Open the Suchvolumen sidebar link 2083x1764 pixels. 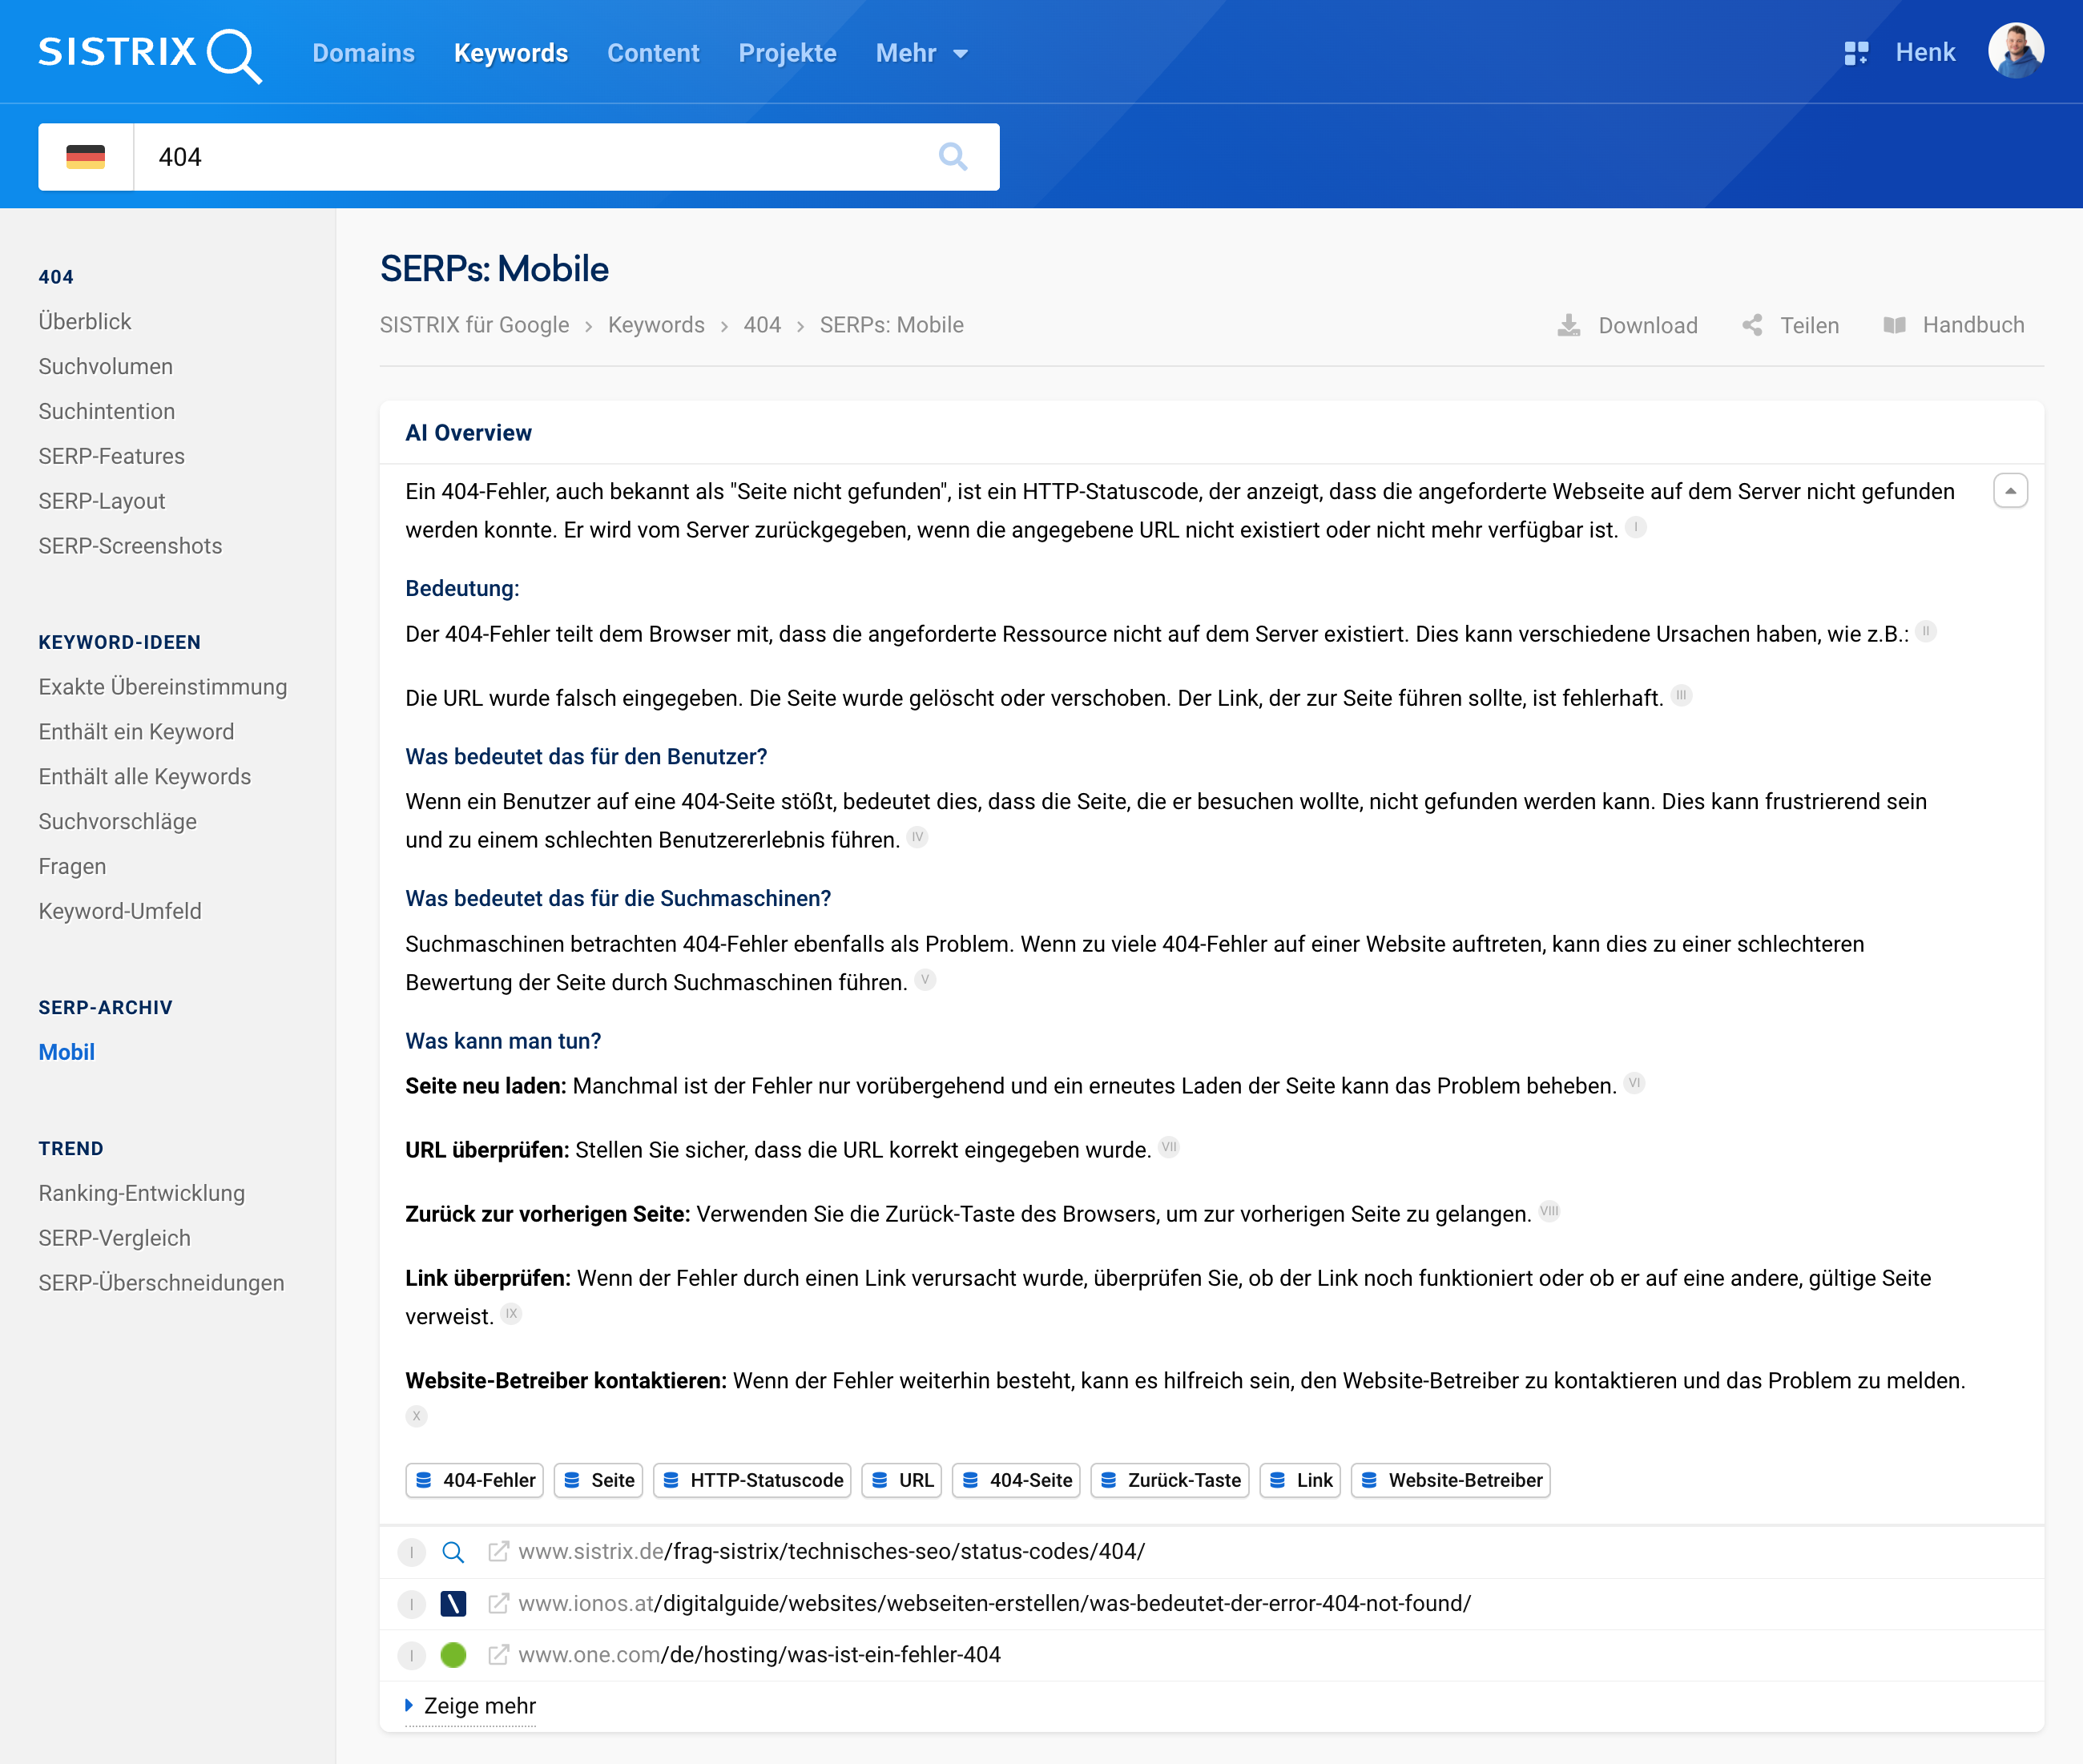(x=105, y=366)
